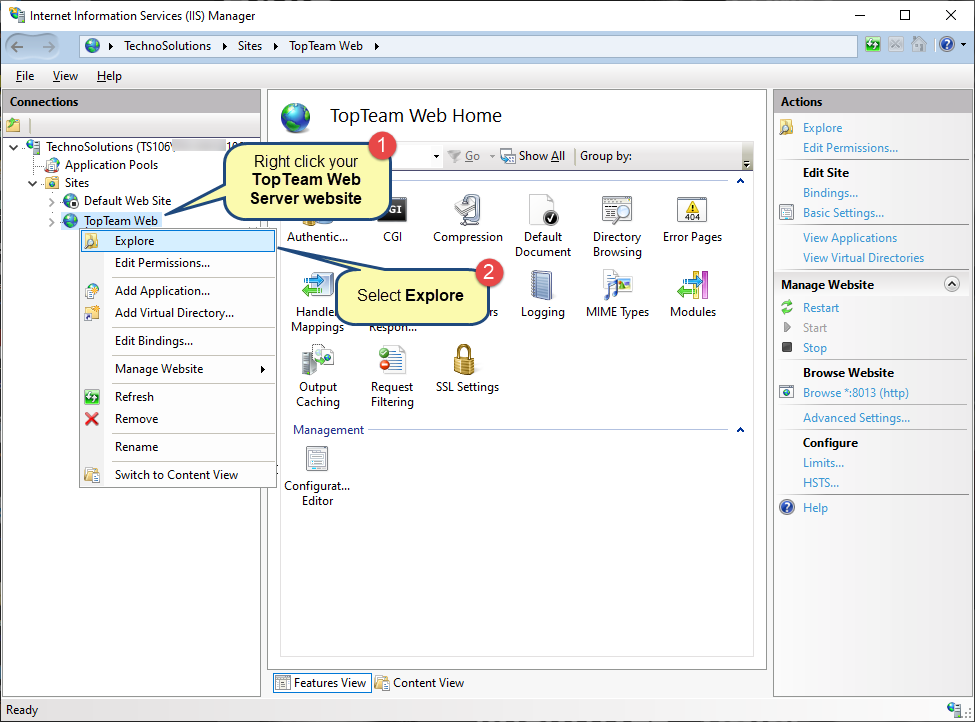Click the Show All button

click(534, 156)
